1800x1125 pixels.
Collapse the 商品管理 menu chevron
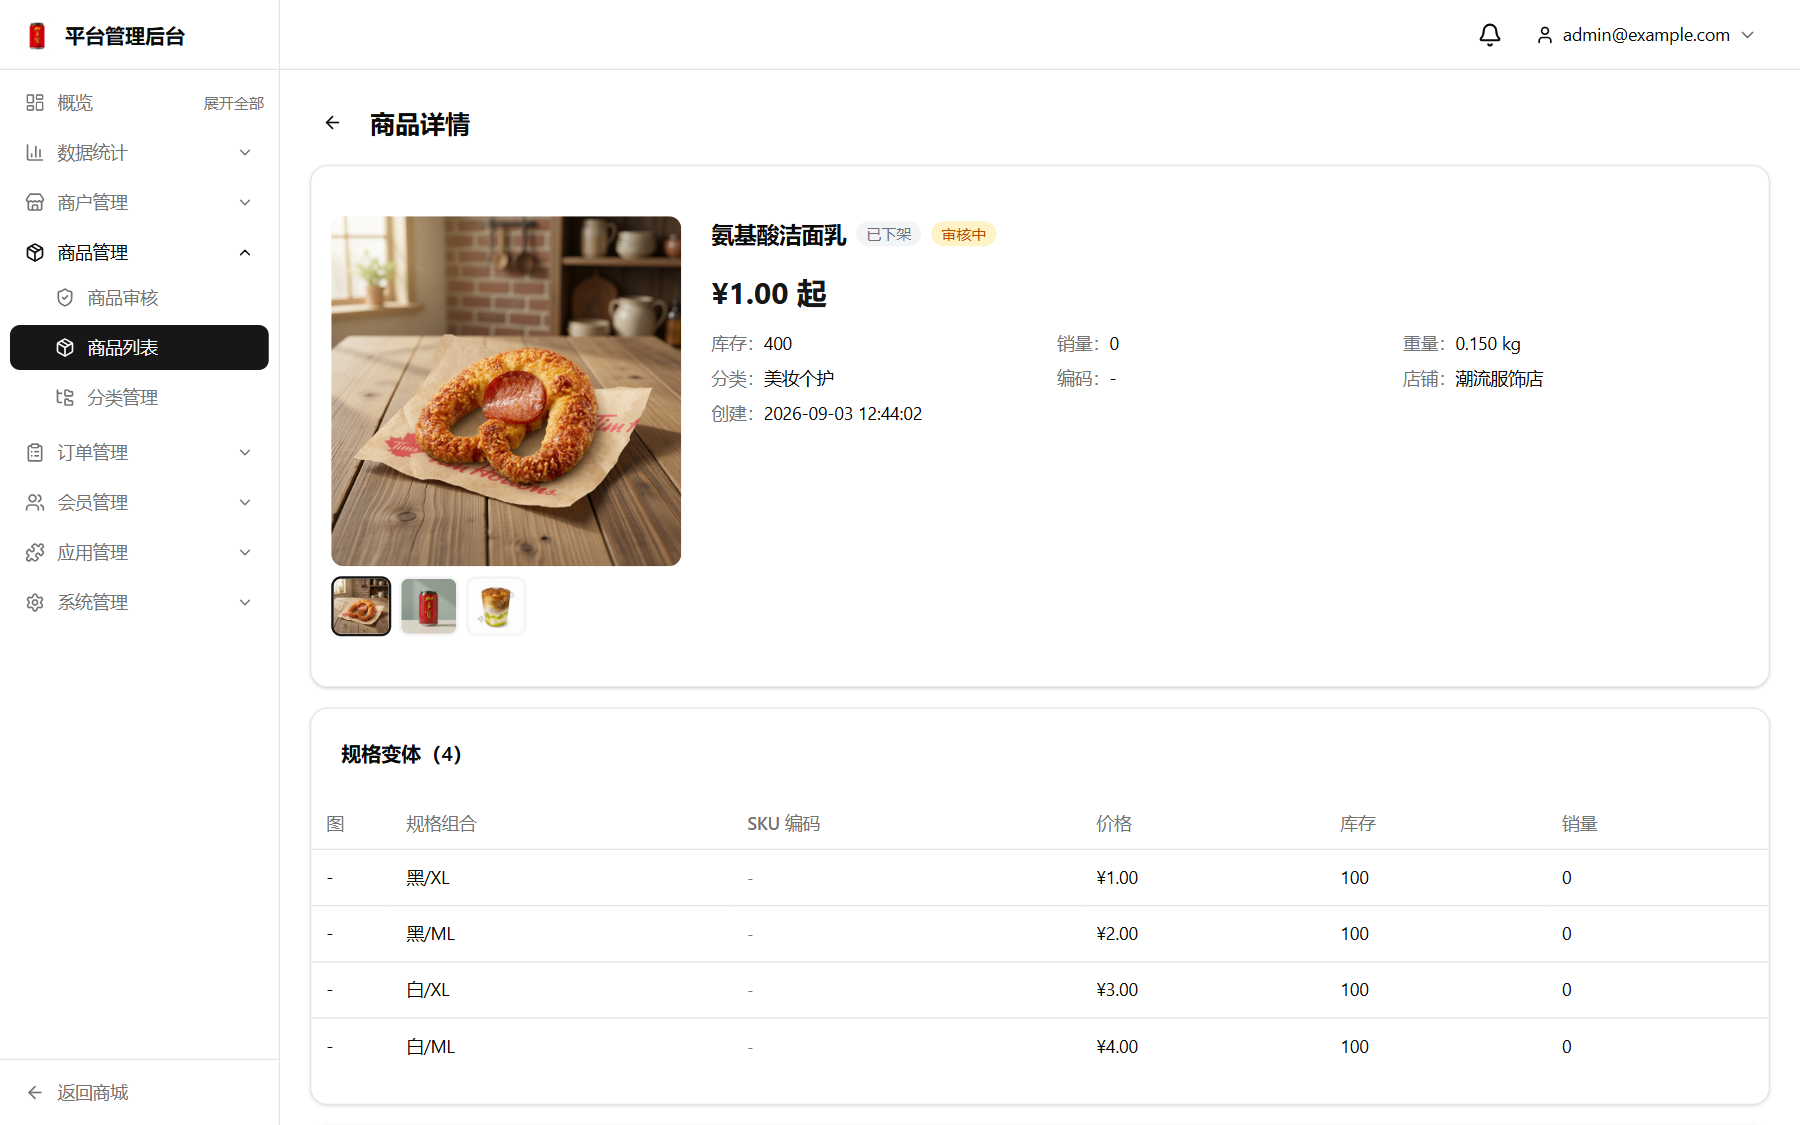(245, 252)
